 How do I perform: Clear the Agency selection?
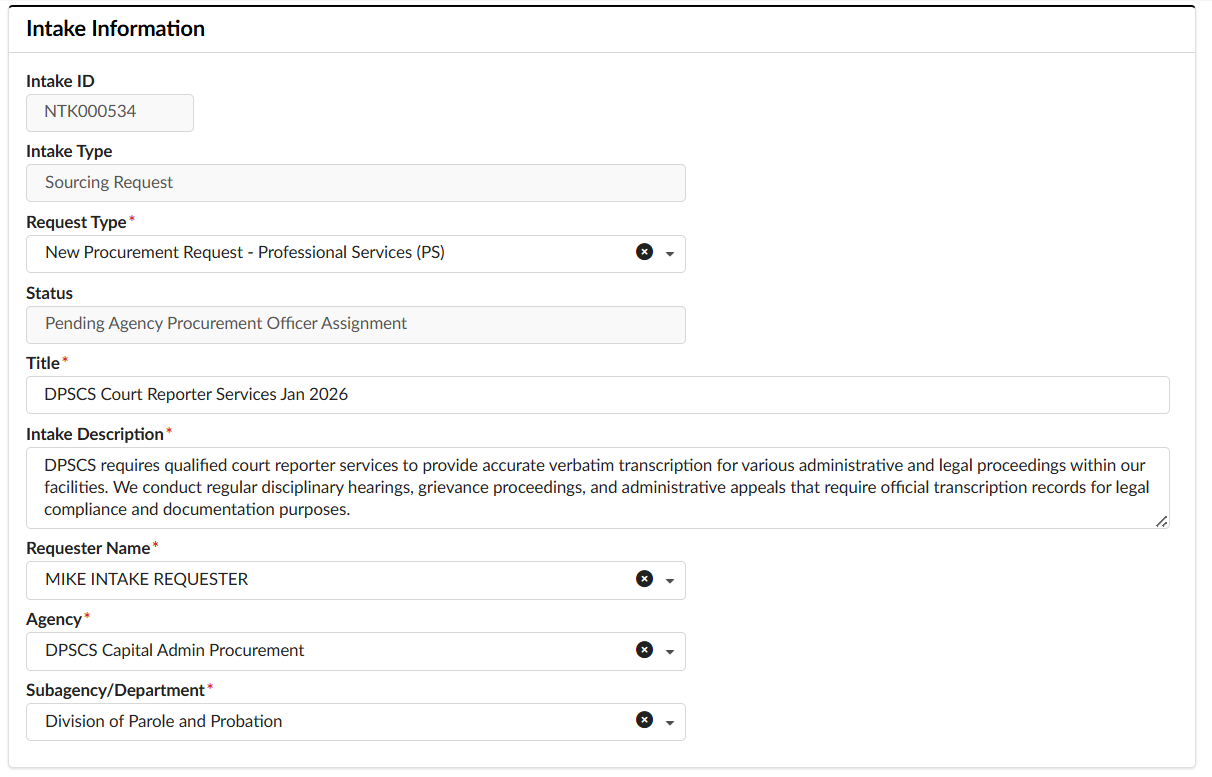pyautogui.click(x=644, y=650)
